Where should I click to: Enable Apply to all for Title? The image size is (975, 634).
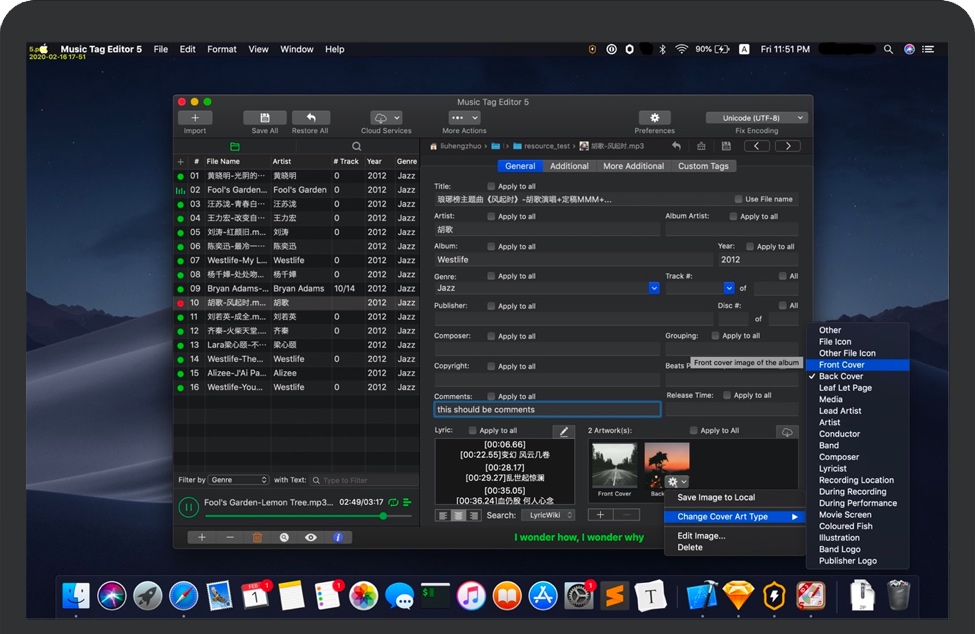pos(491,186)
